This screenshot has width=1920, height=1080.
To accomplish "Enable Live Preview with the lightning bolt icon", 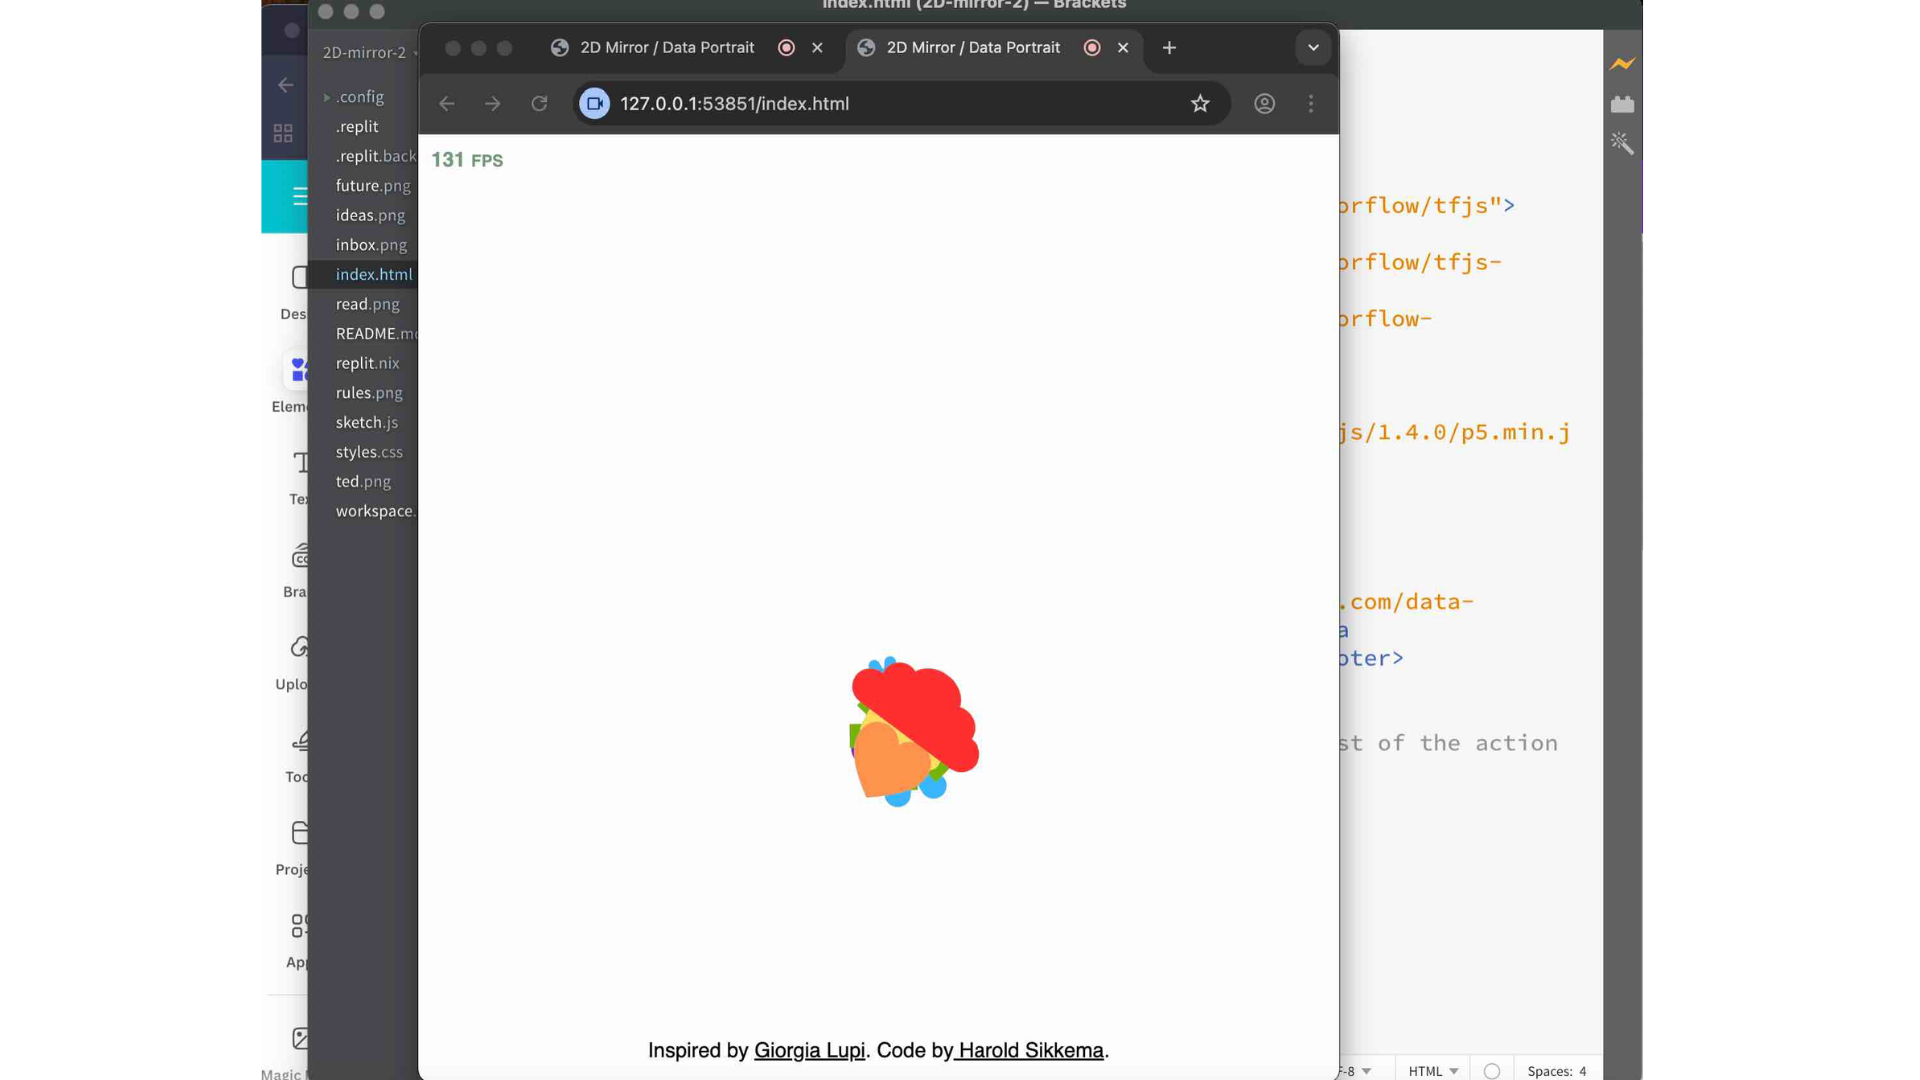I will click(1622, 63).
